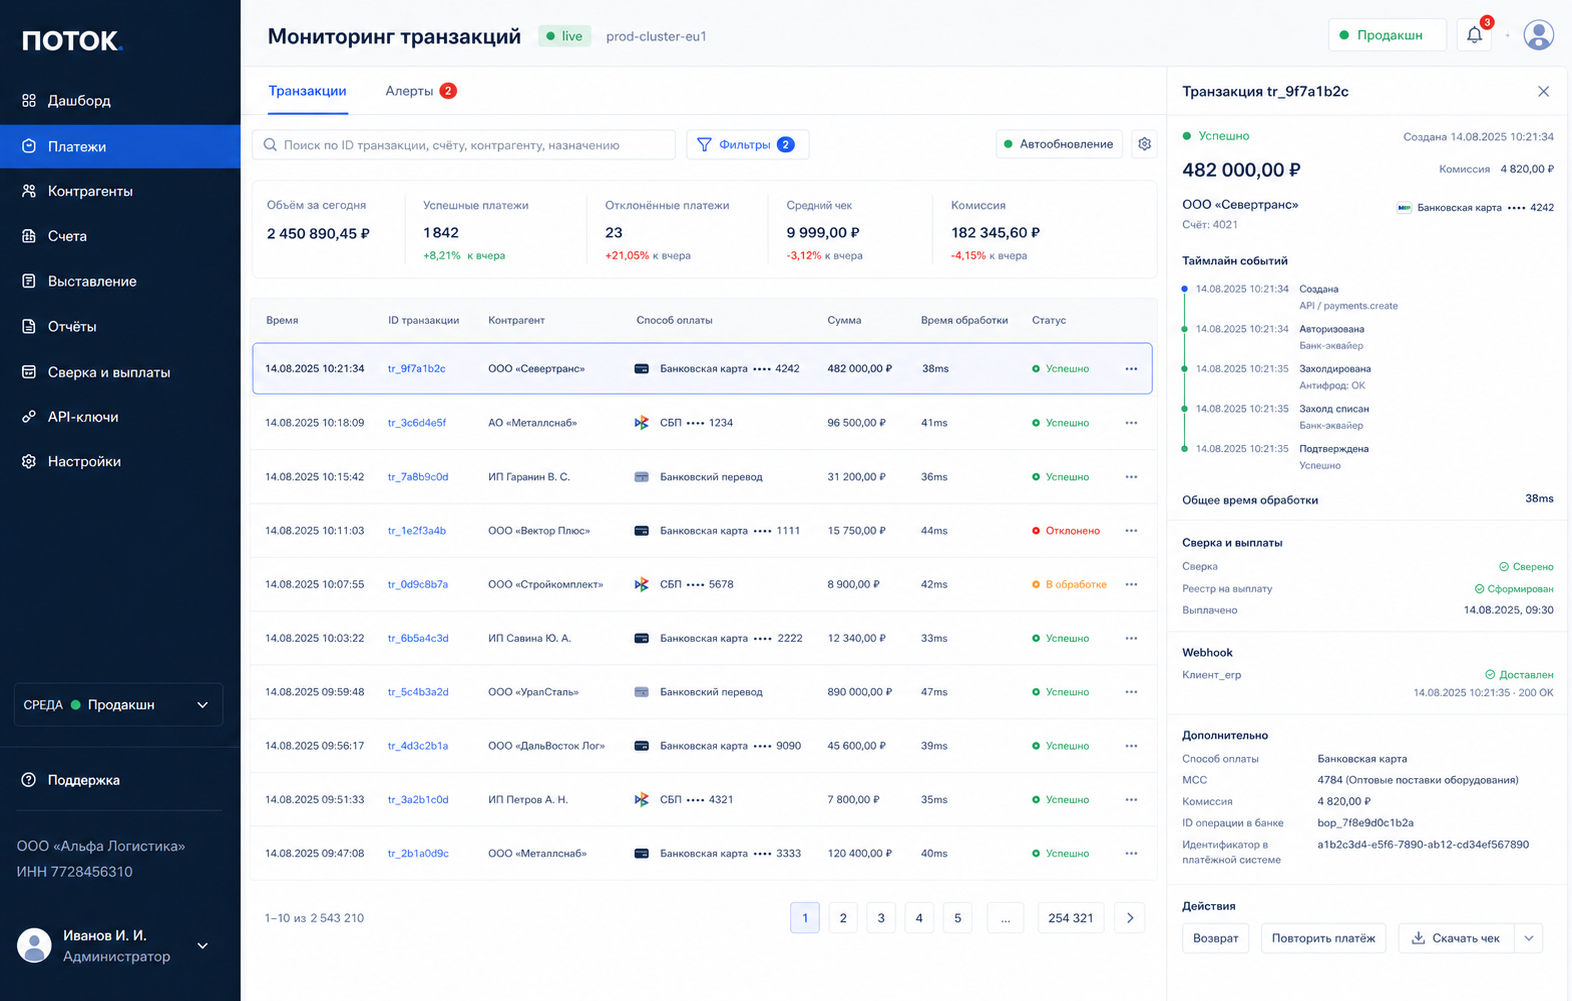The width and height of the screenshot is (1572, 1001).
Task: Click the Скачать чек button
Action: [x=1457, y=938]
